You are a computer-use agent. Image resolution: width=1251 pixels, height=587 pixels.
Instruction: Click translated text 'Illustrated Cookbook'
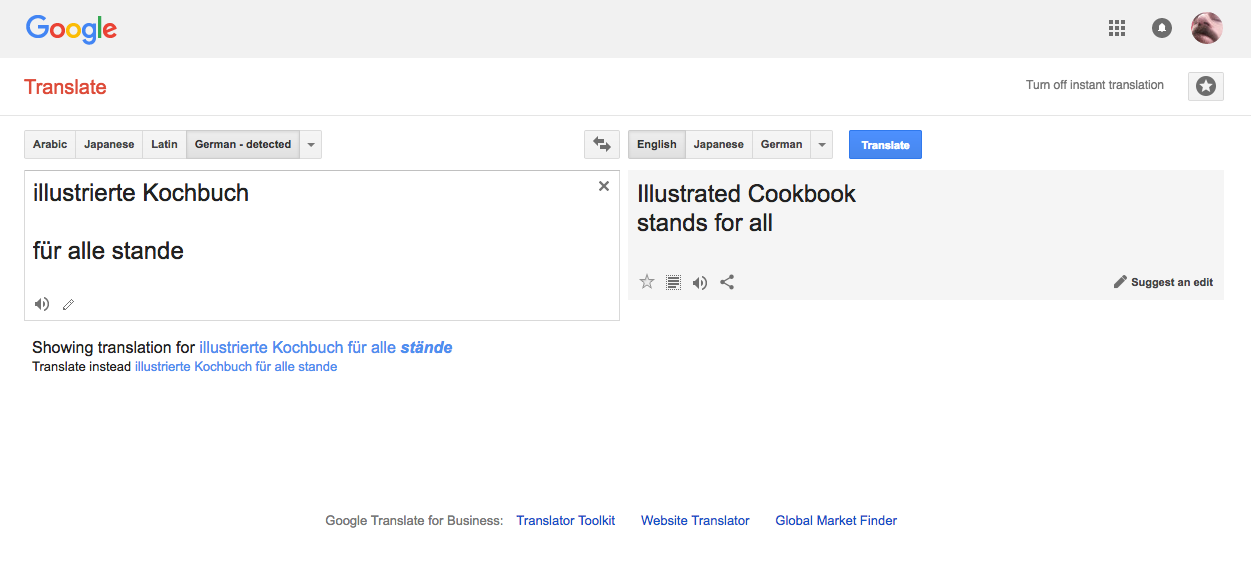click(747, 194)
